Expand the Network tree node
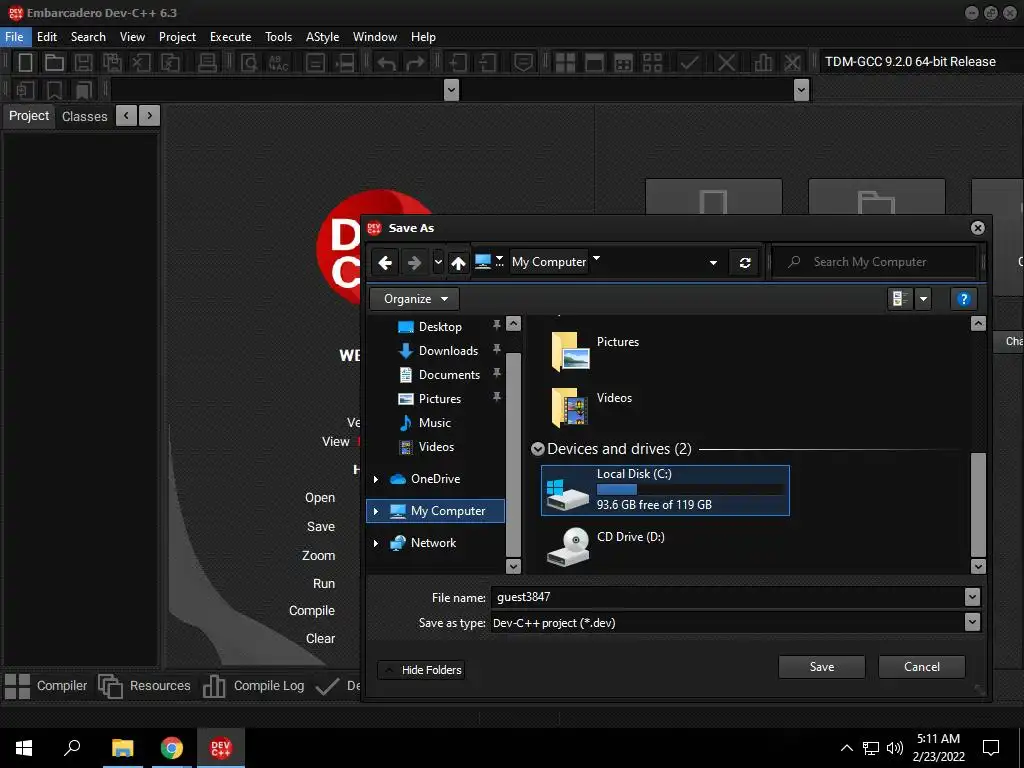 tap(376, 543)
